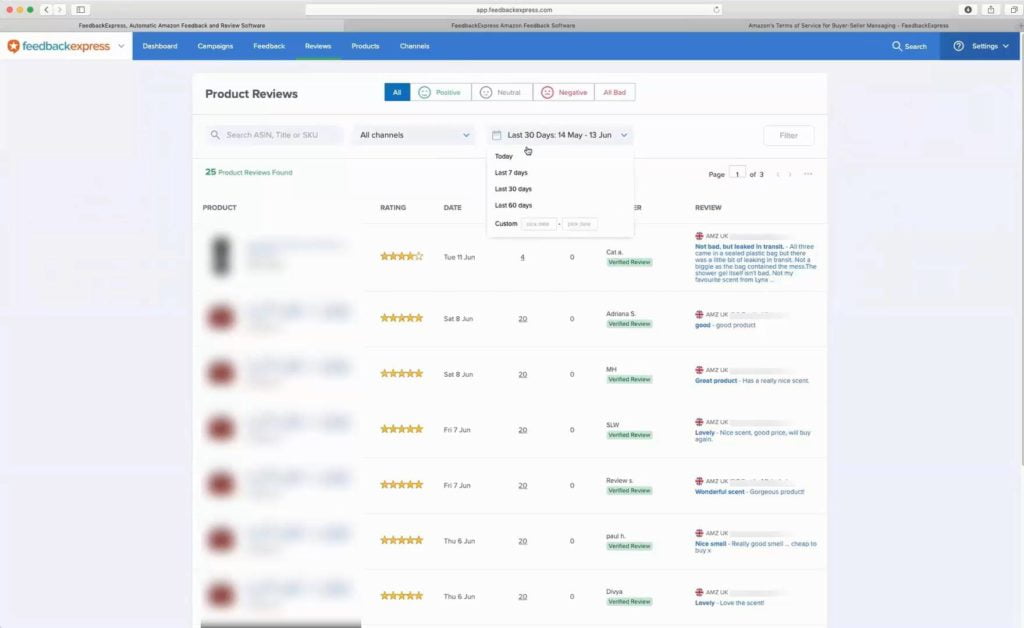Click the five-star rating in the SLW row
The height and width of the screenshot is (628, 1024).
tap(402, 429)
